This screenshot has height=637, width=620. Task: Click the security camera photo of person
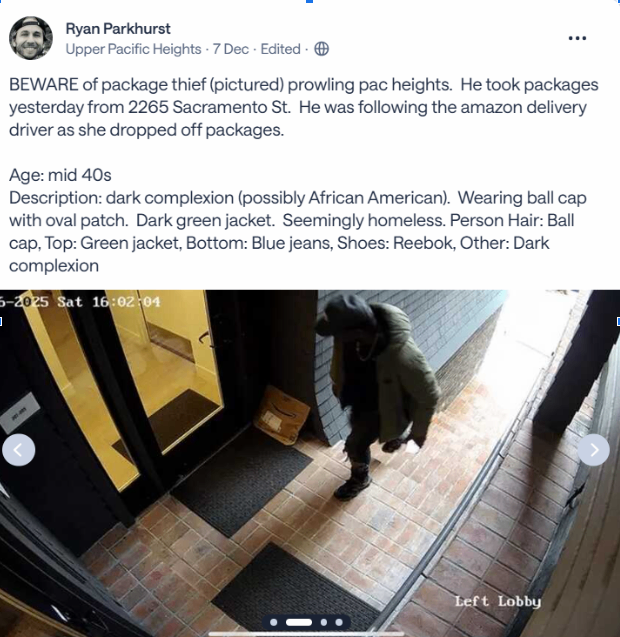tap(310, 463)
